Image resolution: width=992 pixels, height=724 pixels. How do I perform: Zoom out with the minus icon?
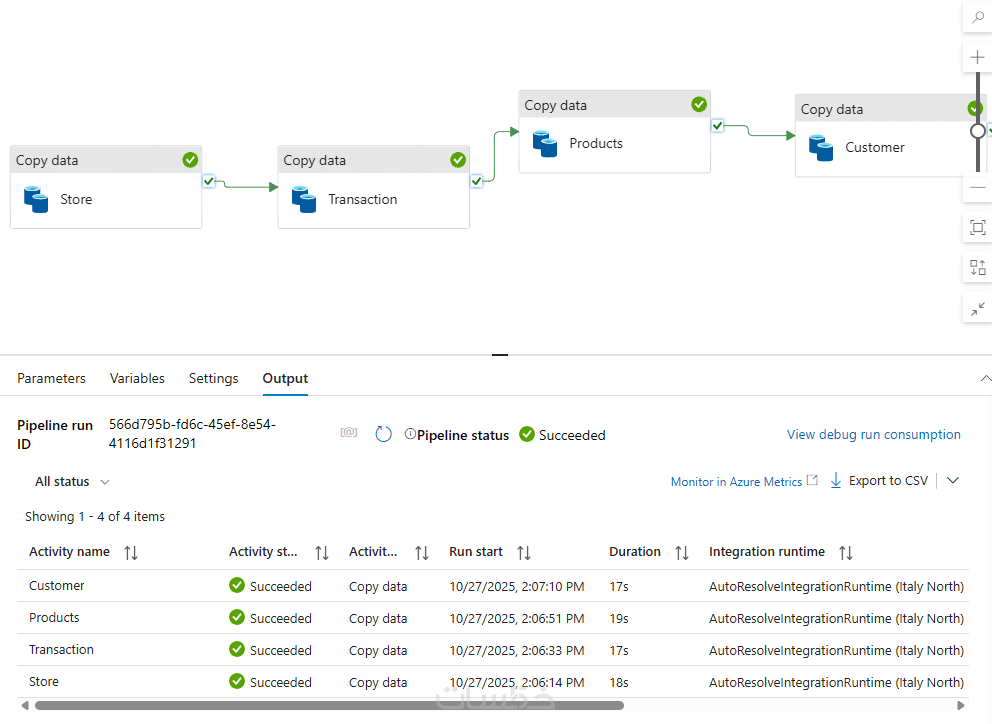coord(977,187)
